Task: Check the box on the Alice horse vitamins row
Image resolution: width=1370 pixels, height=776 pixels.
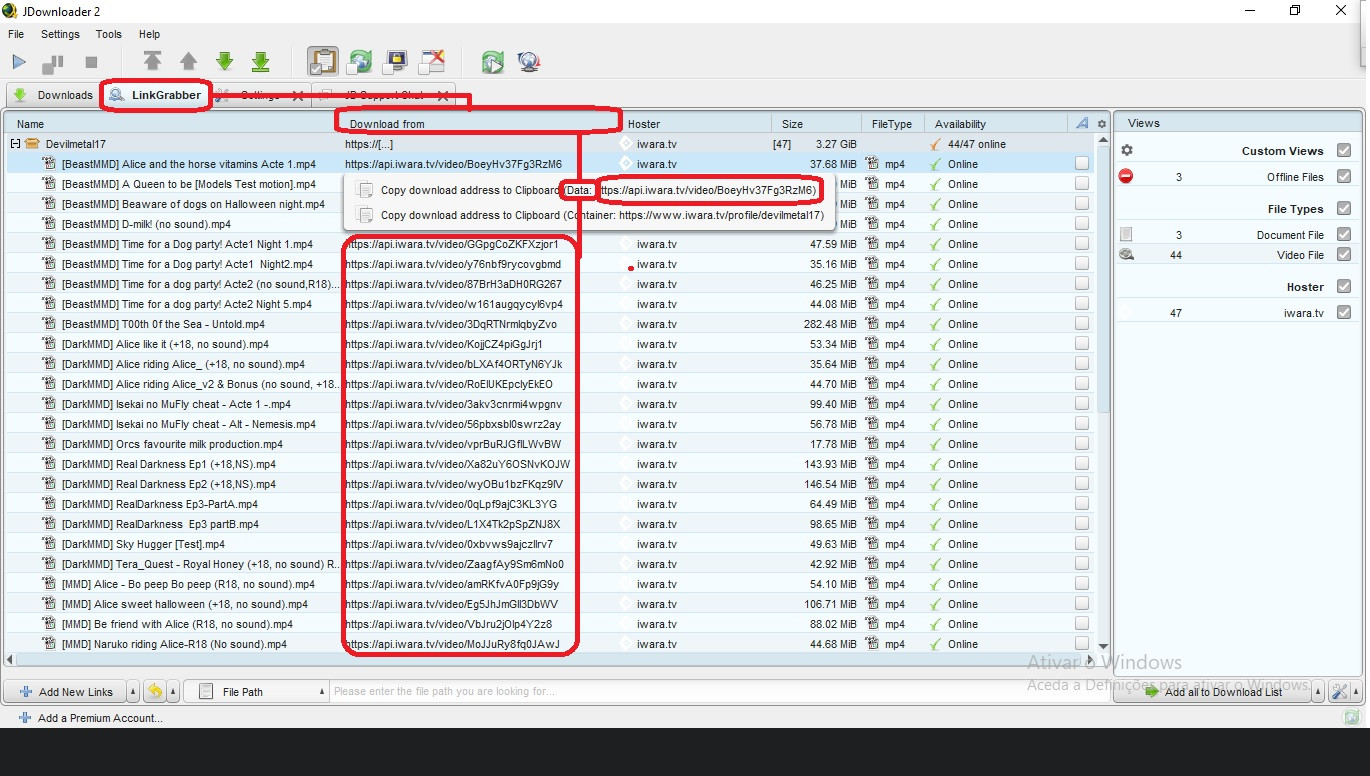Action: point(1082,164)
